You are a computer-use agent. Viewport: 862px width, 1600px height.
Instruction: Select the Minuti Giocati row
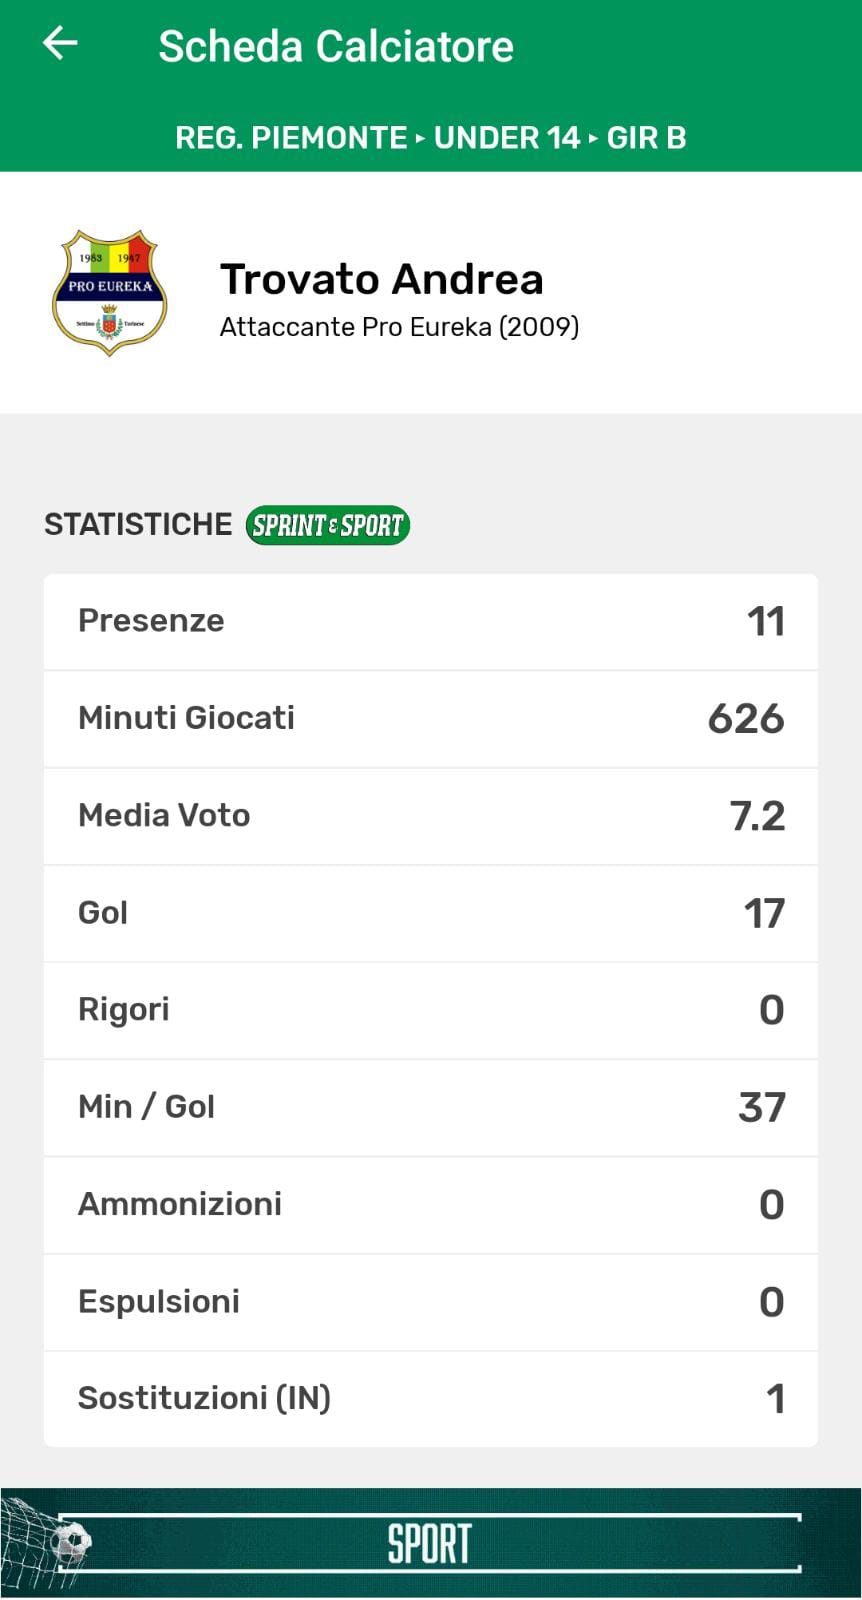pos(431,718)
